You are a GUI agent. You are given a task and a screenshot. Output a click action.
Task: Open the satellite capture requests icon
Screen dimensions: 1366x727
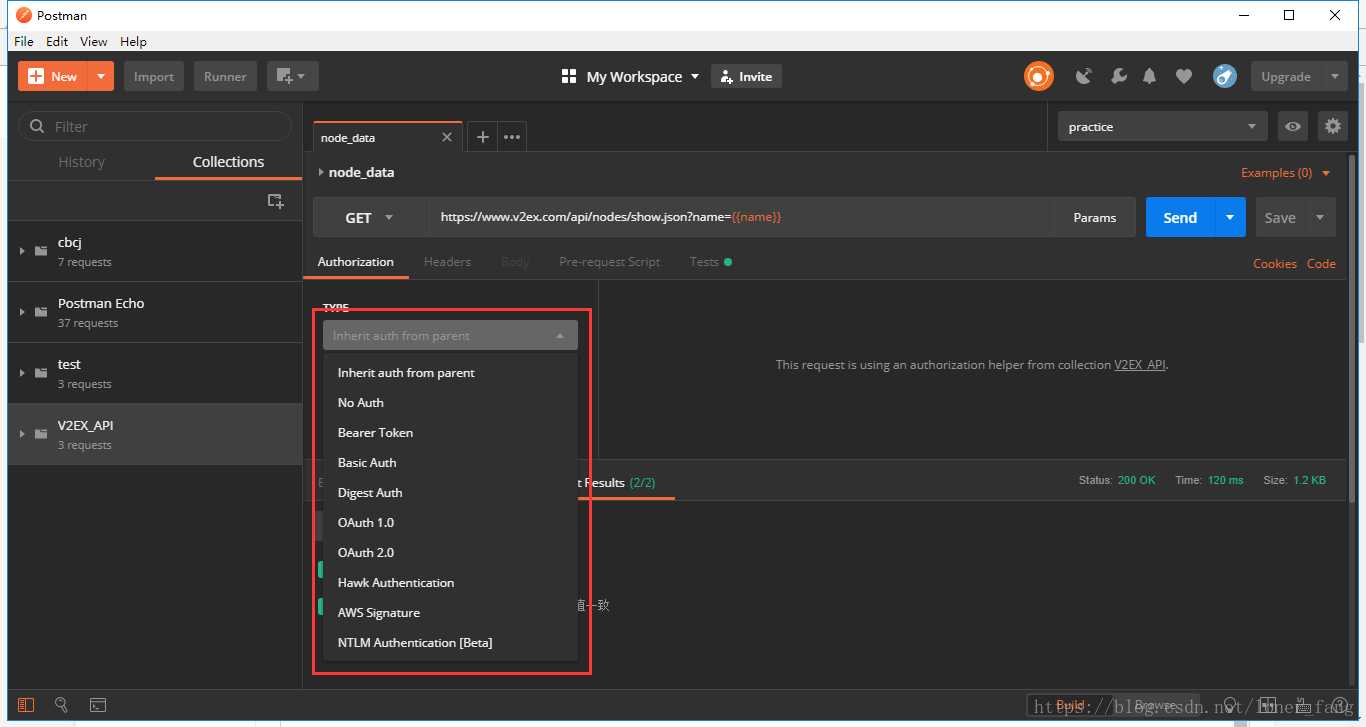pos(1084,76)
